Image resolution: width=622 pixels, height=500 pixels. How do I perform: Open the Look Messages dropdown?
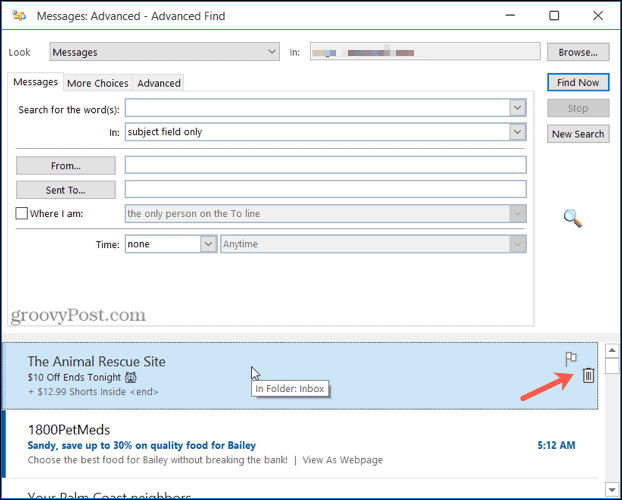click(x=164, y=52)
